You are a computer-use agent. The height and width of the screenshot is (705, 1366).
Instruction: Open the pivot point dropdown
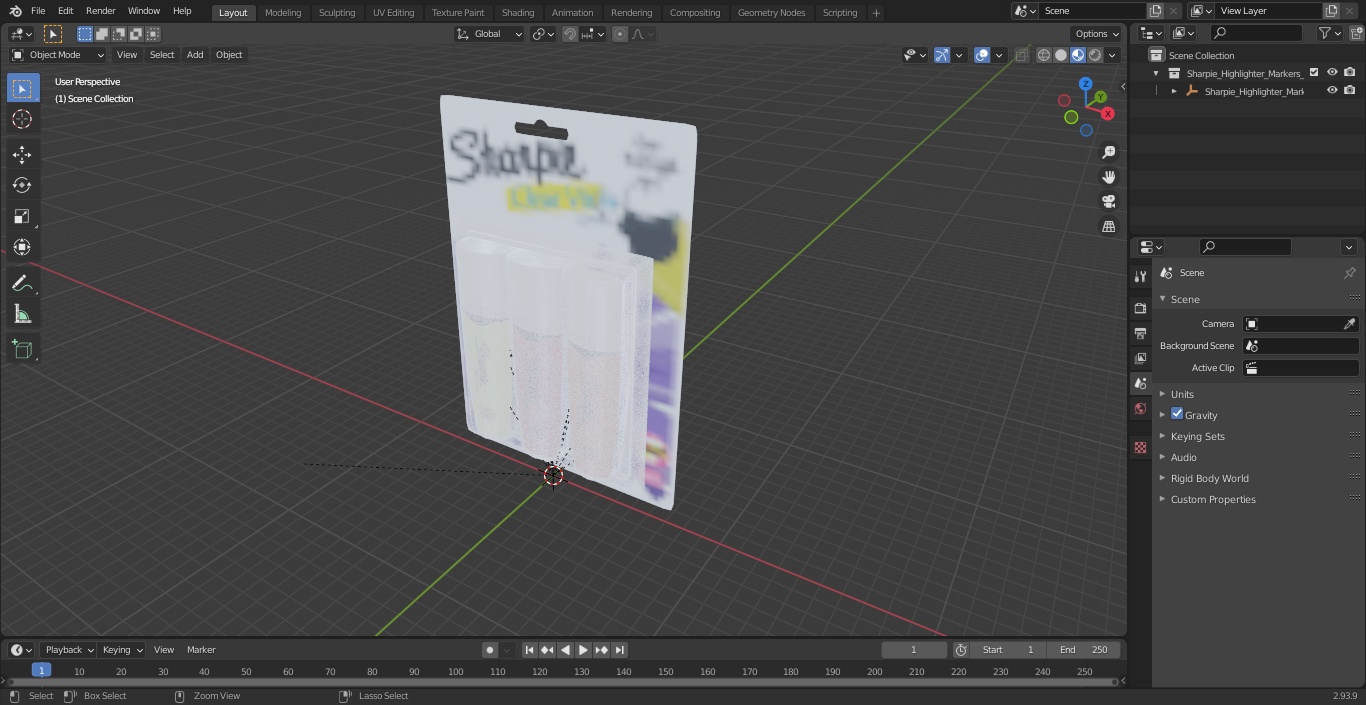pyautogui.click(x=543, y=34)
